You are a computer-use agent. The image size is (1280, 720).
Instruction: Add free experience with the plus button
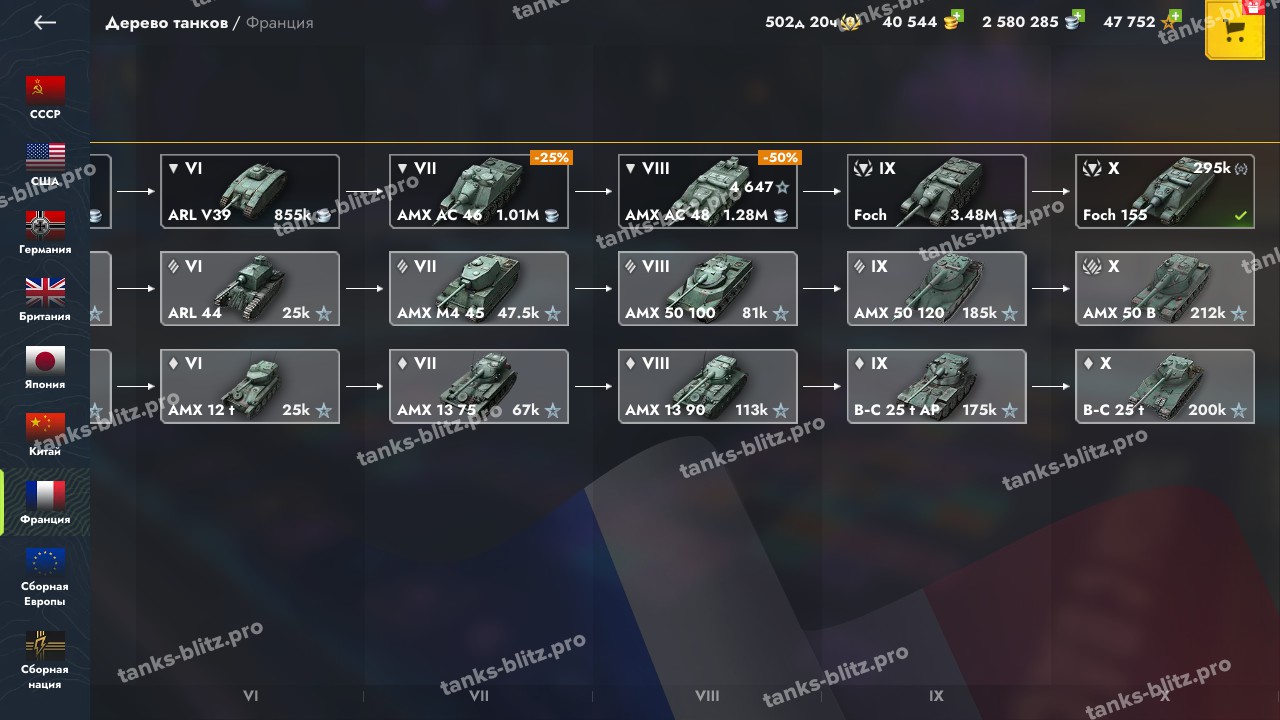[x=1174, y=17]
